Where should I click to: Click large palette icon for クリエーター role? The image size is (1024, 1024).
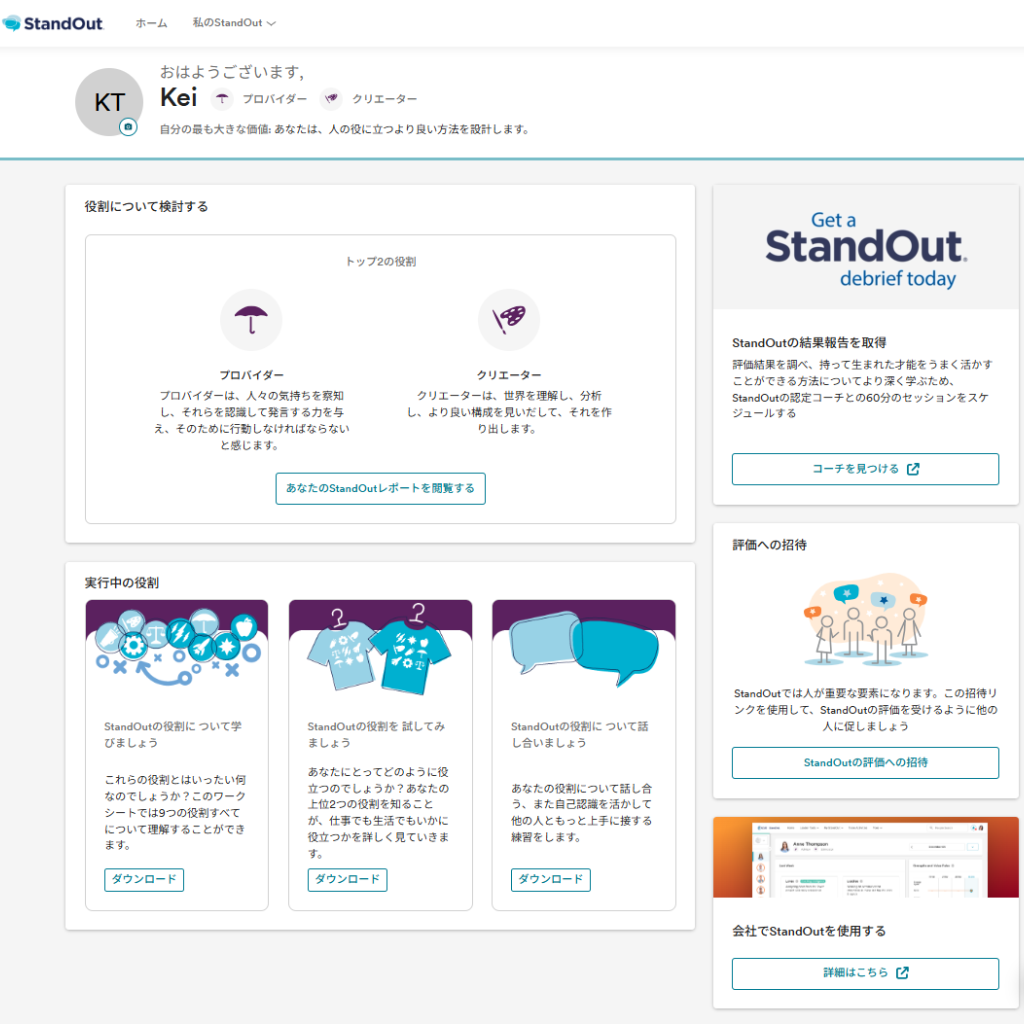509,320
